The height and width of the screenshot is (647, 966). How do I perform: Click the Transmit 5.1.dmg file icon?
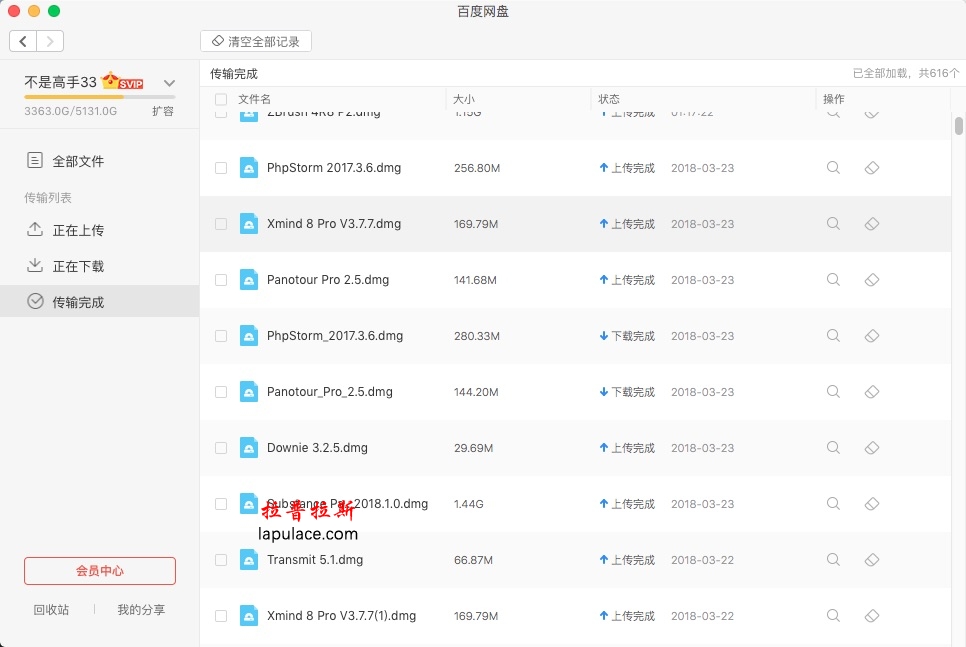(x=249, y=560)
